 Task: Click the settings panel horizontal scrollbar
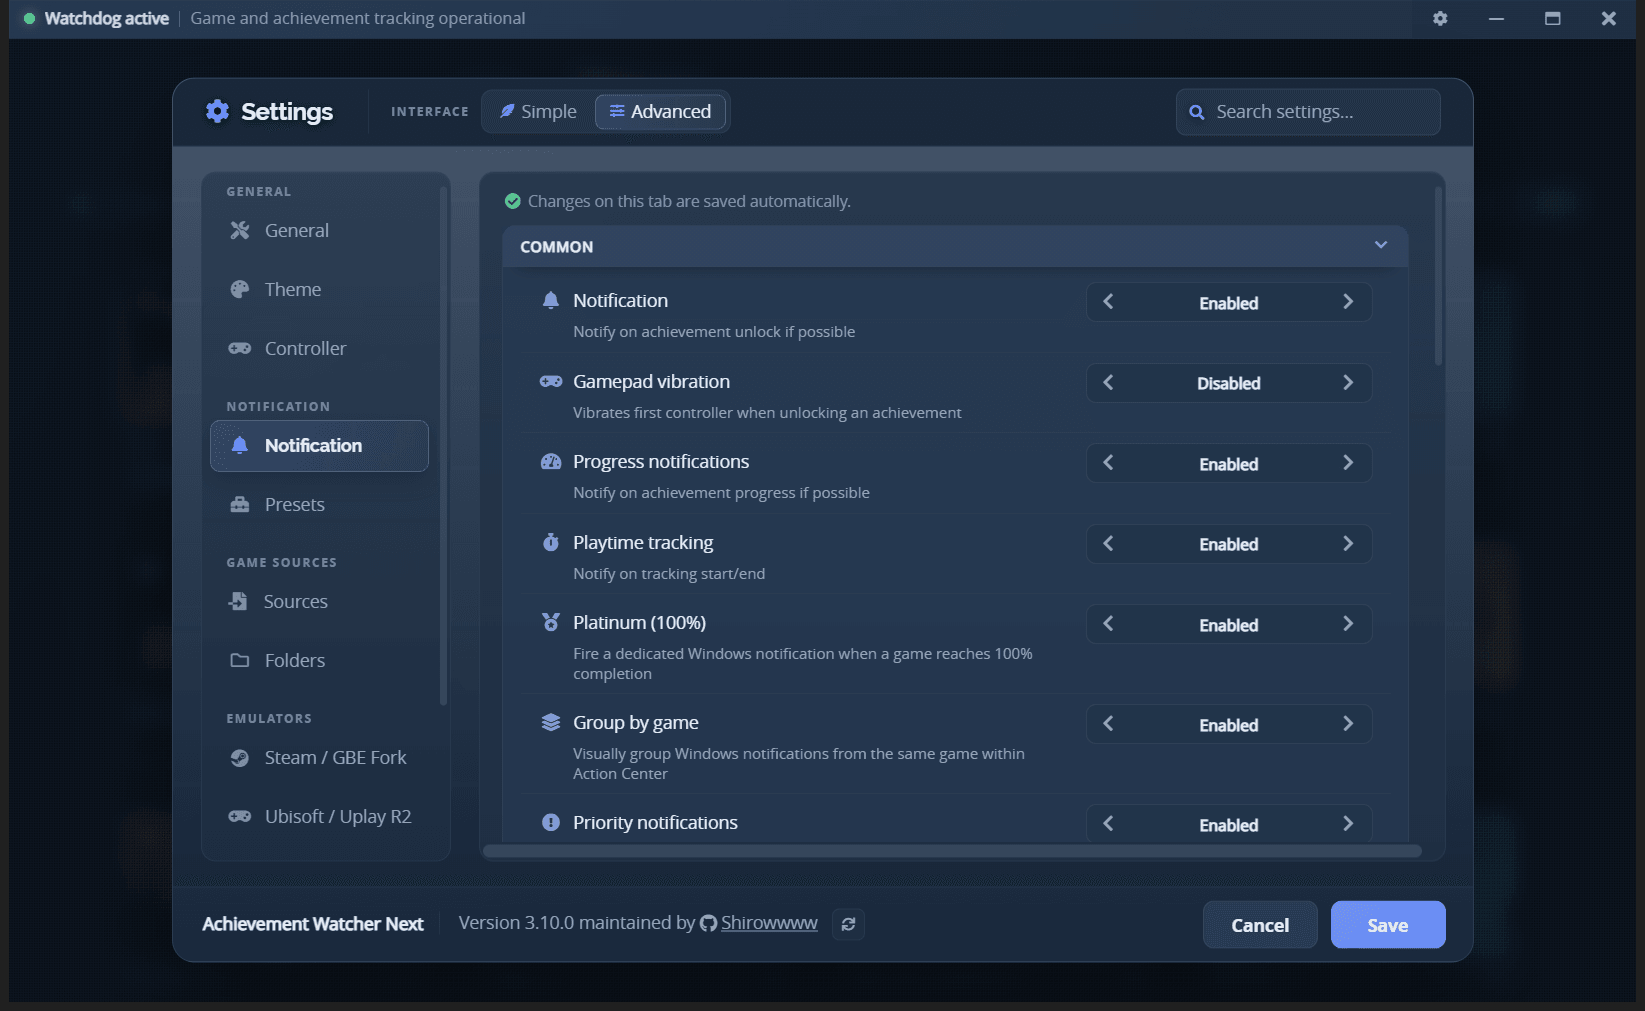pyautogui.click(x=951, y=851)
